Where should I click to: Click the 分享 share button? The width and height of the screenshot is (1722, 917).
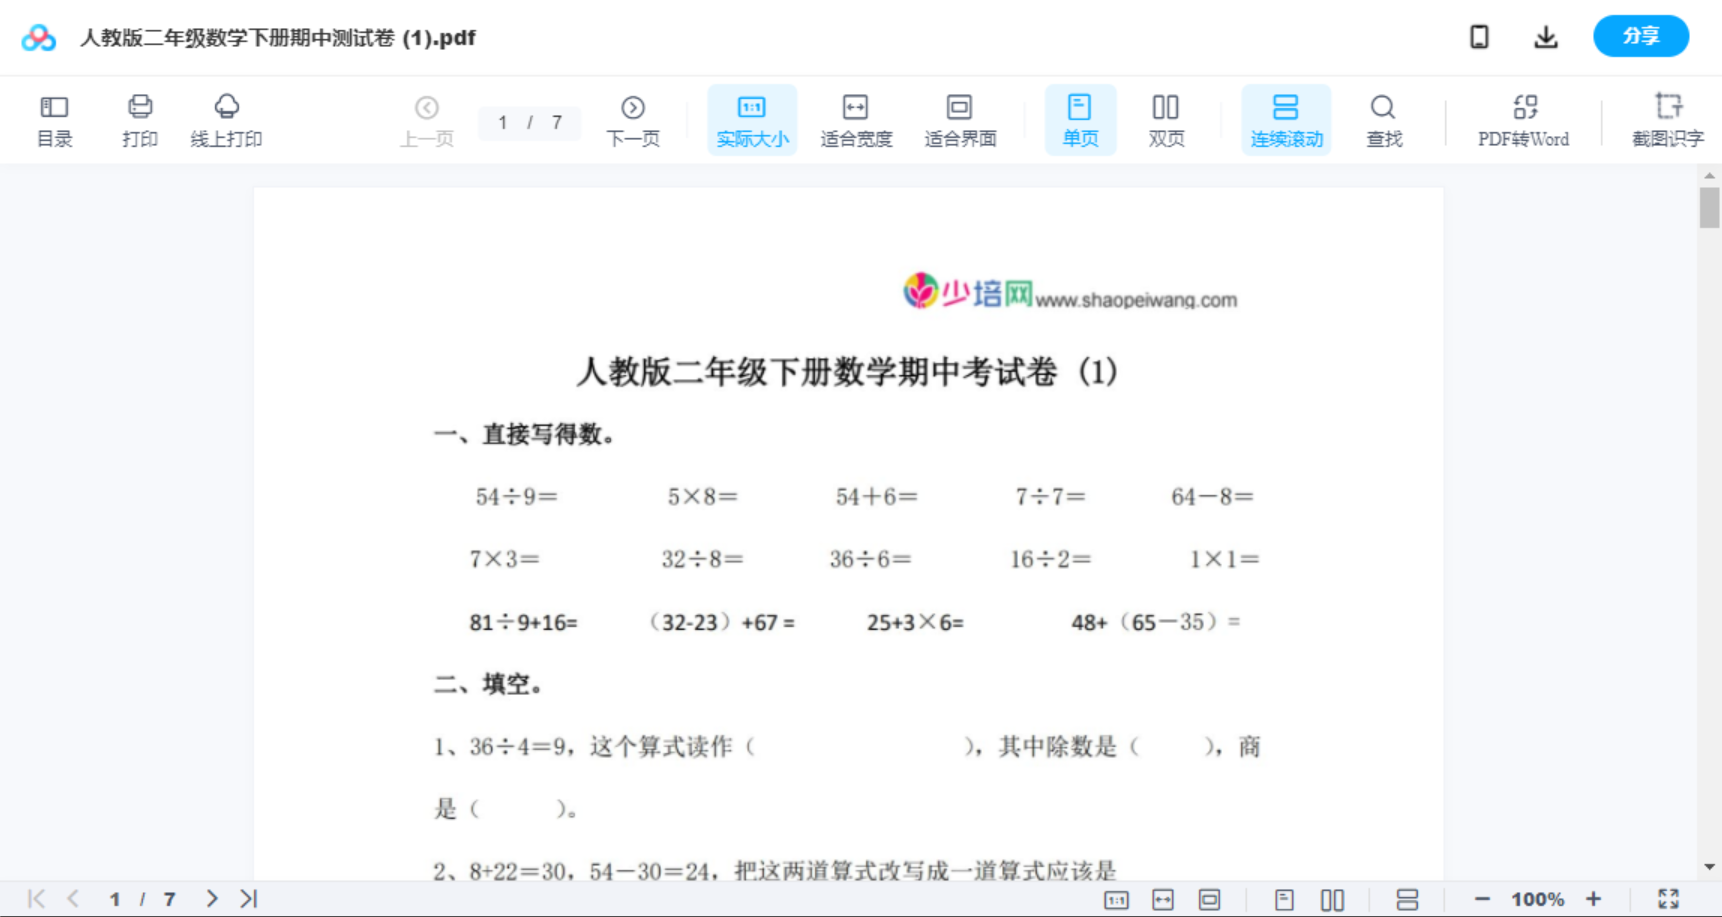1640,36
